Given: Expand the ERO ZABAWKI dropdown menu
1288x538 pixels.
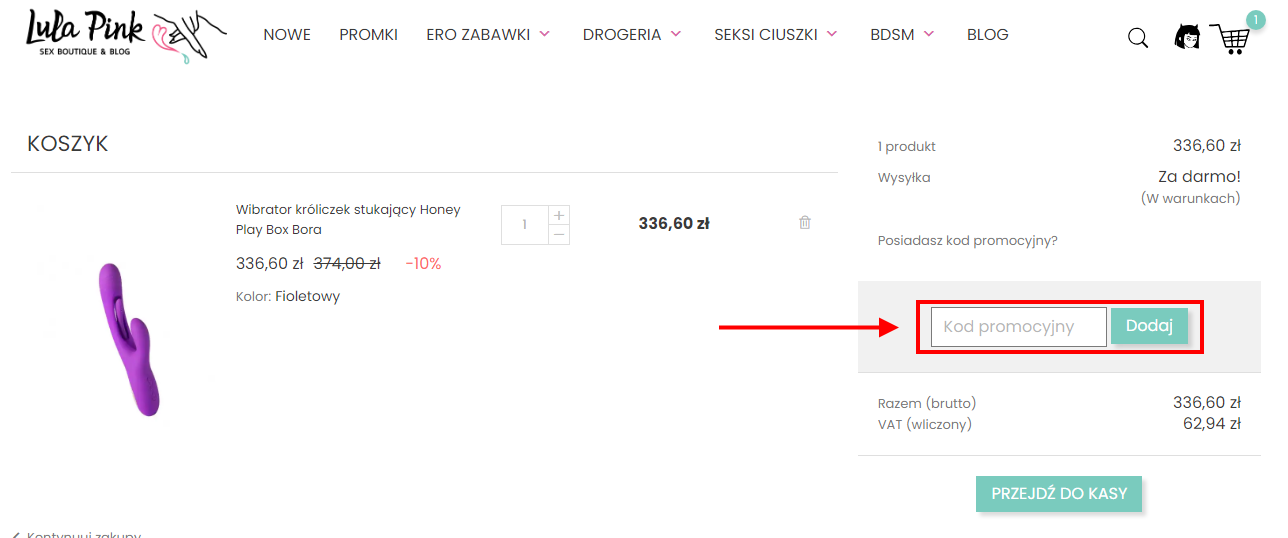Looking at the screenshot, I should [488, 34].
